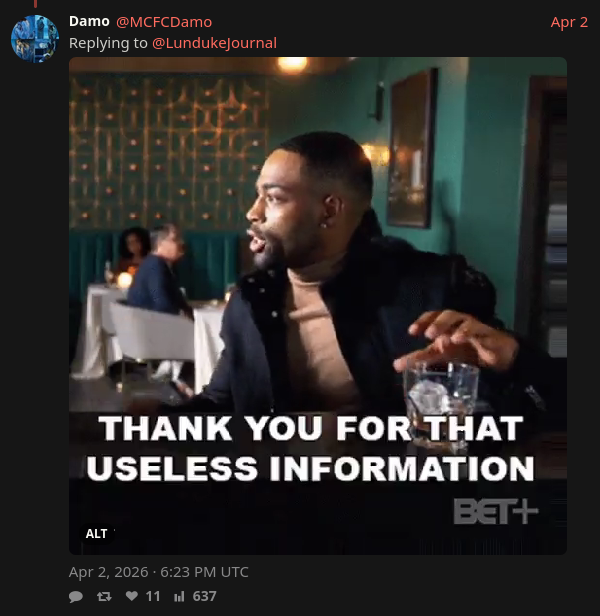Click the 'THANK YOU FOR THAT' caption text

(312, 428)
